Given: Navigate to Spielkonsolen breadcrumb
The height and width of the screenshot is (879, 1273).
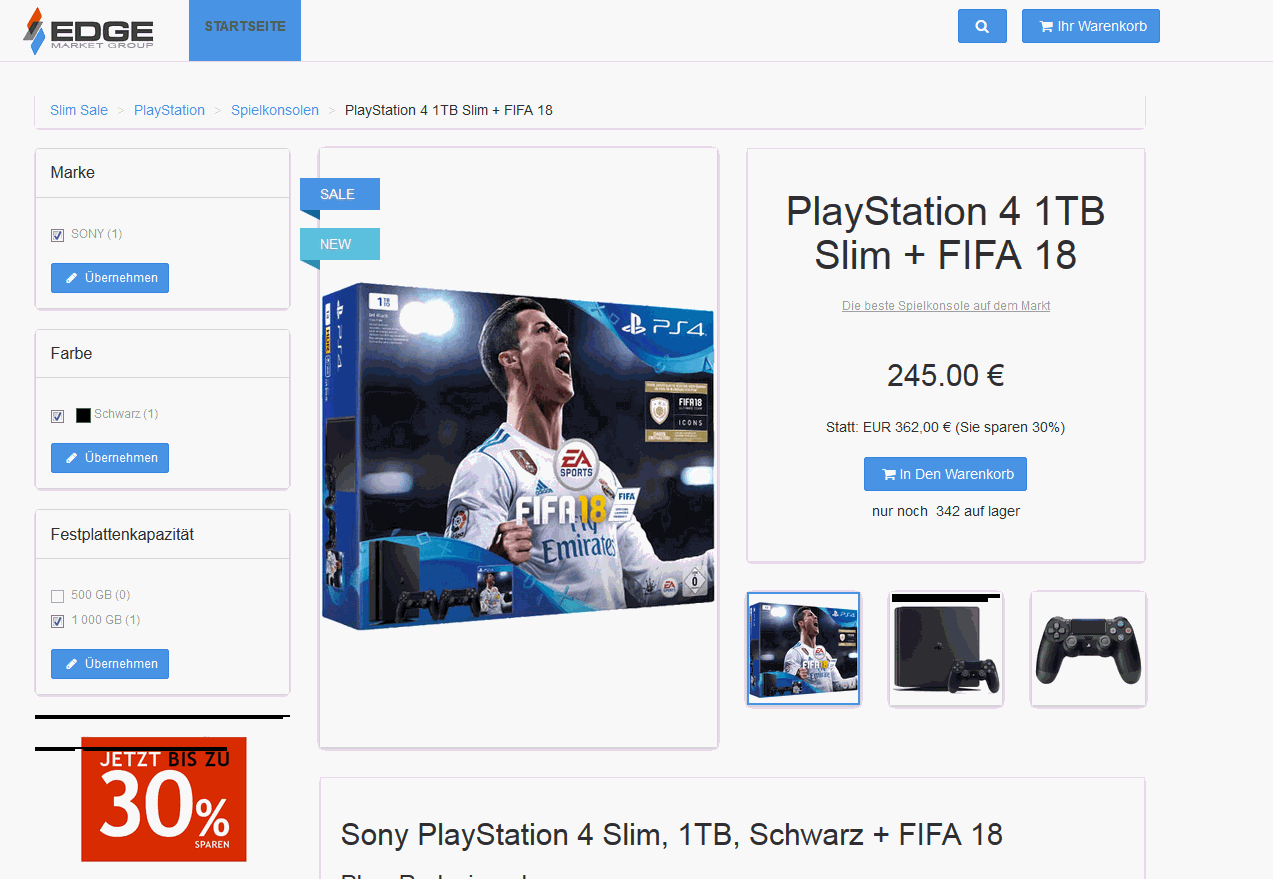Looking at the screenshot, I should click(275, 110).
